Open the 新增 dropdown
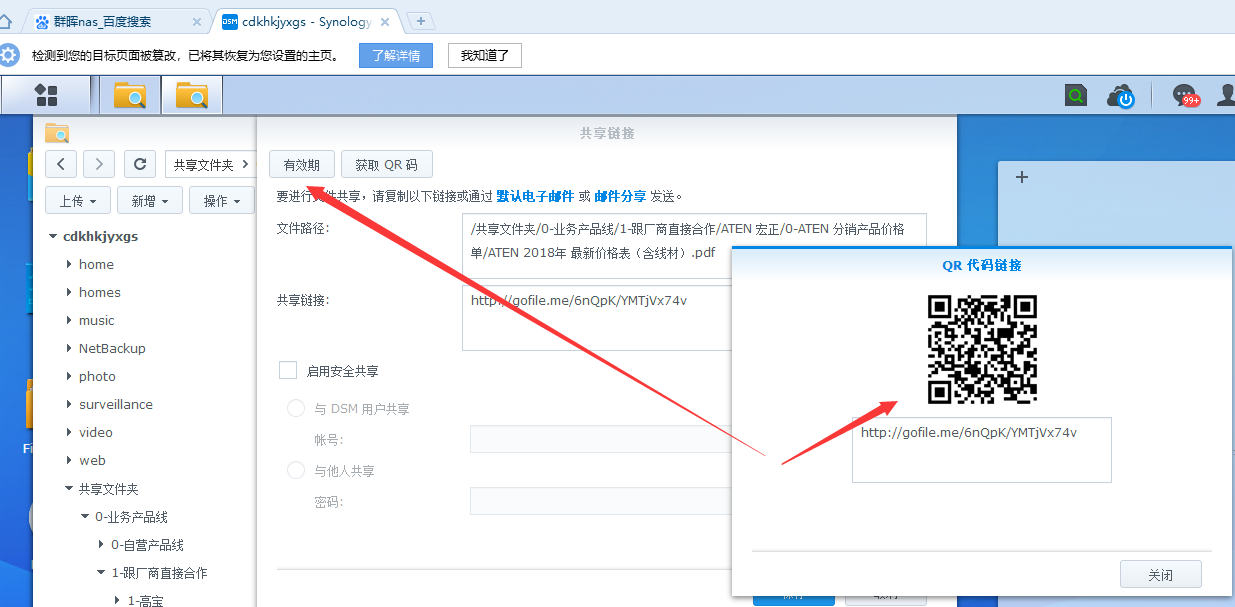The height and width of the screenshot is (607, 1235). 150,200
